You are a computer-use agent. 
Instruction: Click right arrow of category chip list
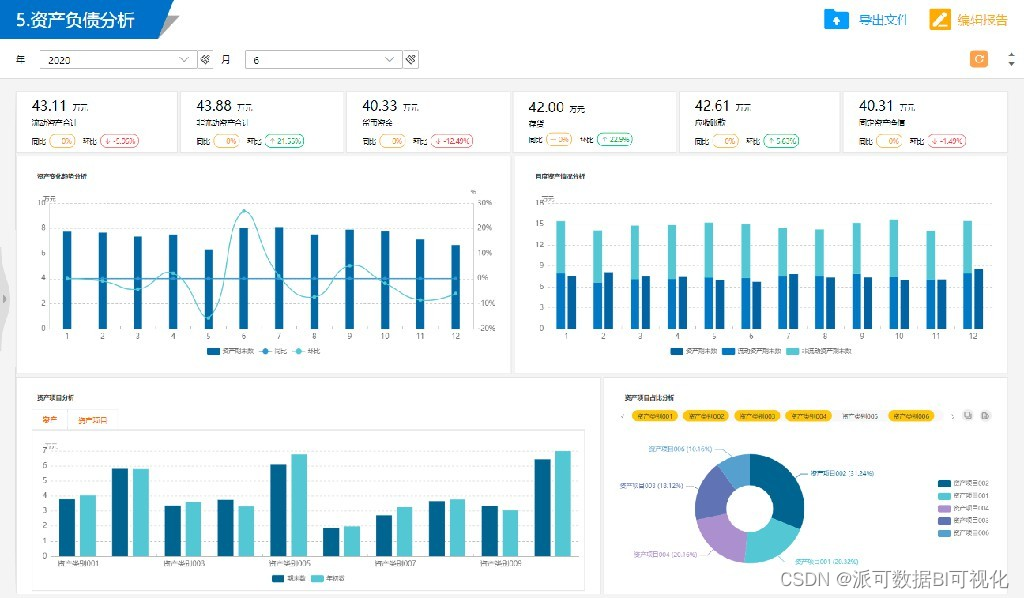click(953, 416)
